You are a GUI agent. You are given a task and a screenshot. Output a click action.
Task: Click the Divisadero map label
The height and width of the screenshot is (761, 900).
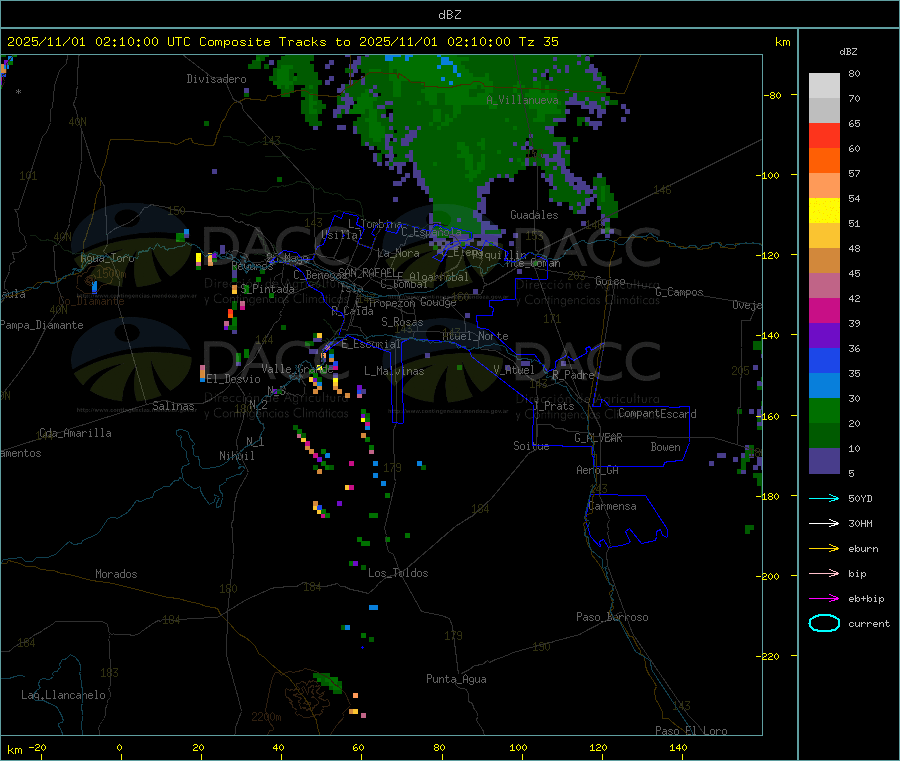(216, 79)
